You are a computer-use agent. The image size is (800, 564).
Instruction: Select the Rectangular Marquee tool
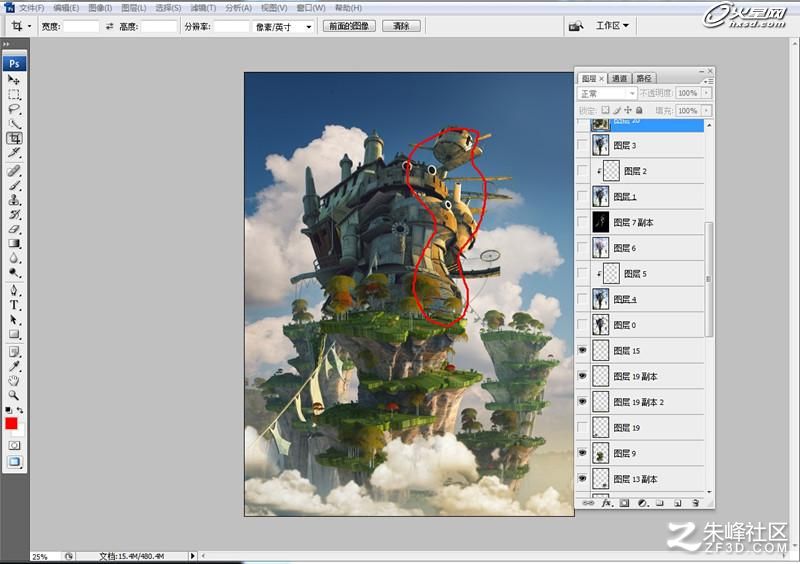click(14, 94)
